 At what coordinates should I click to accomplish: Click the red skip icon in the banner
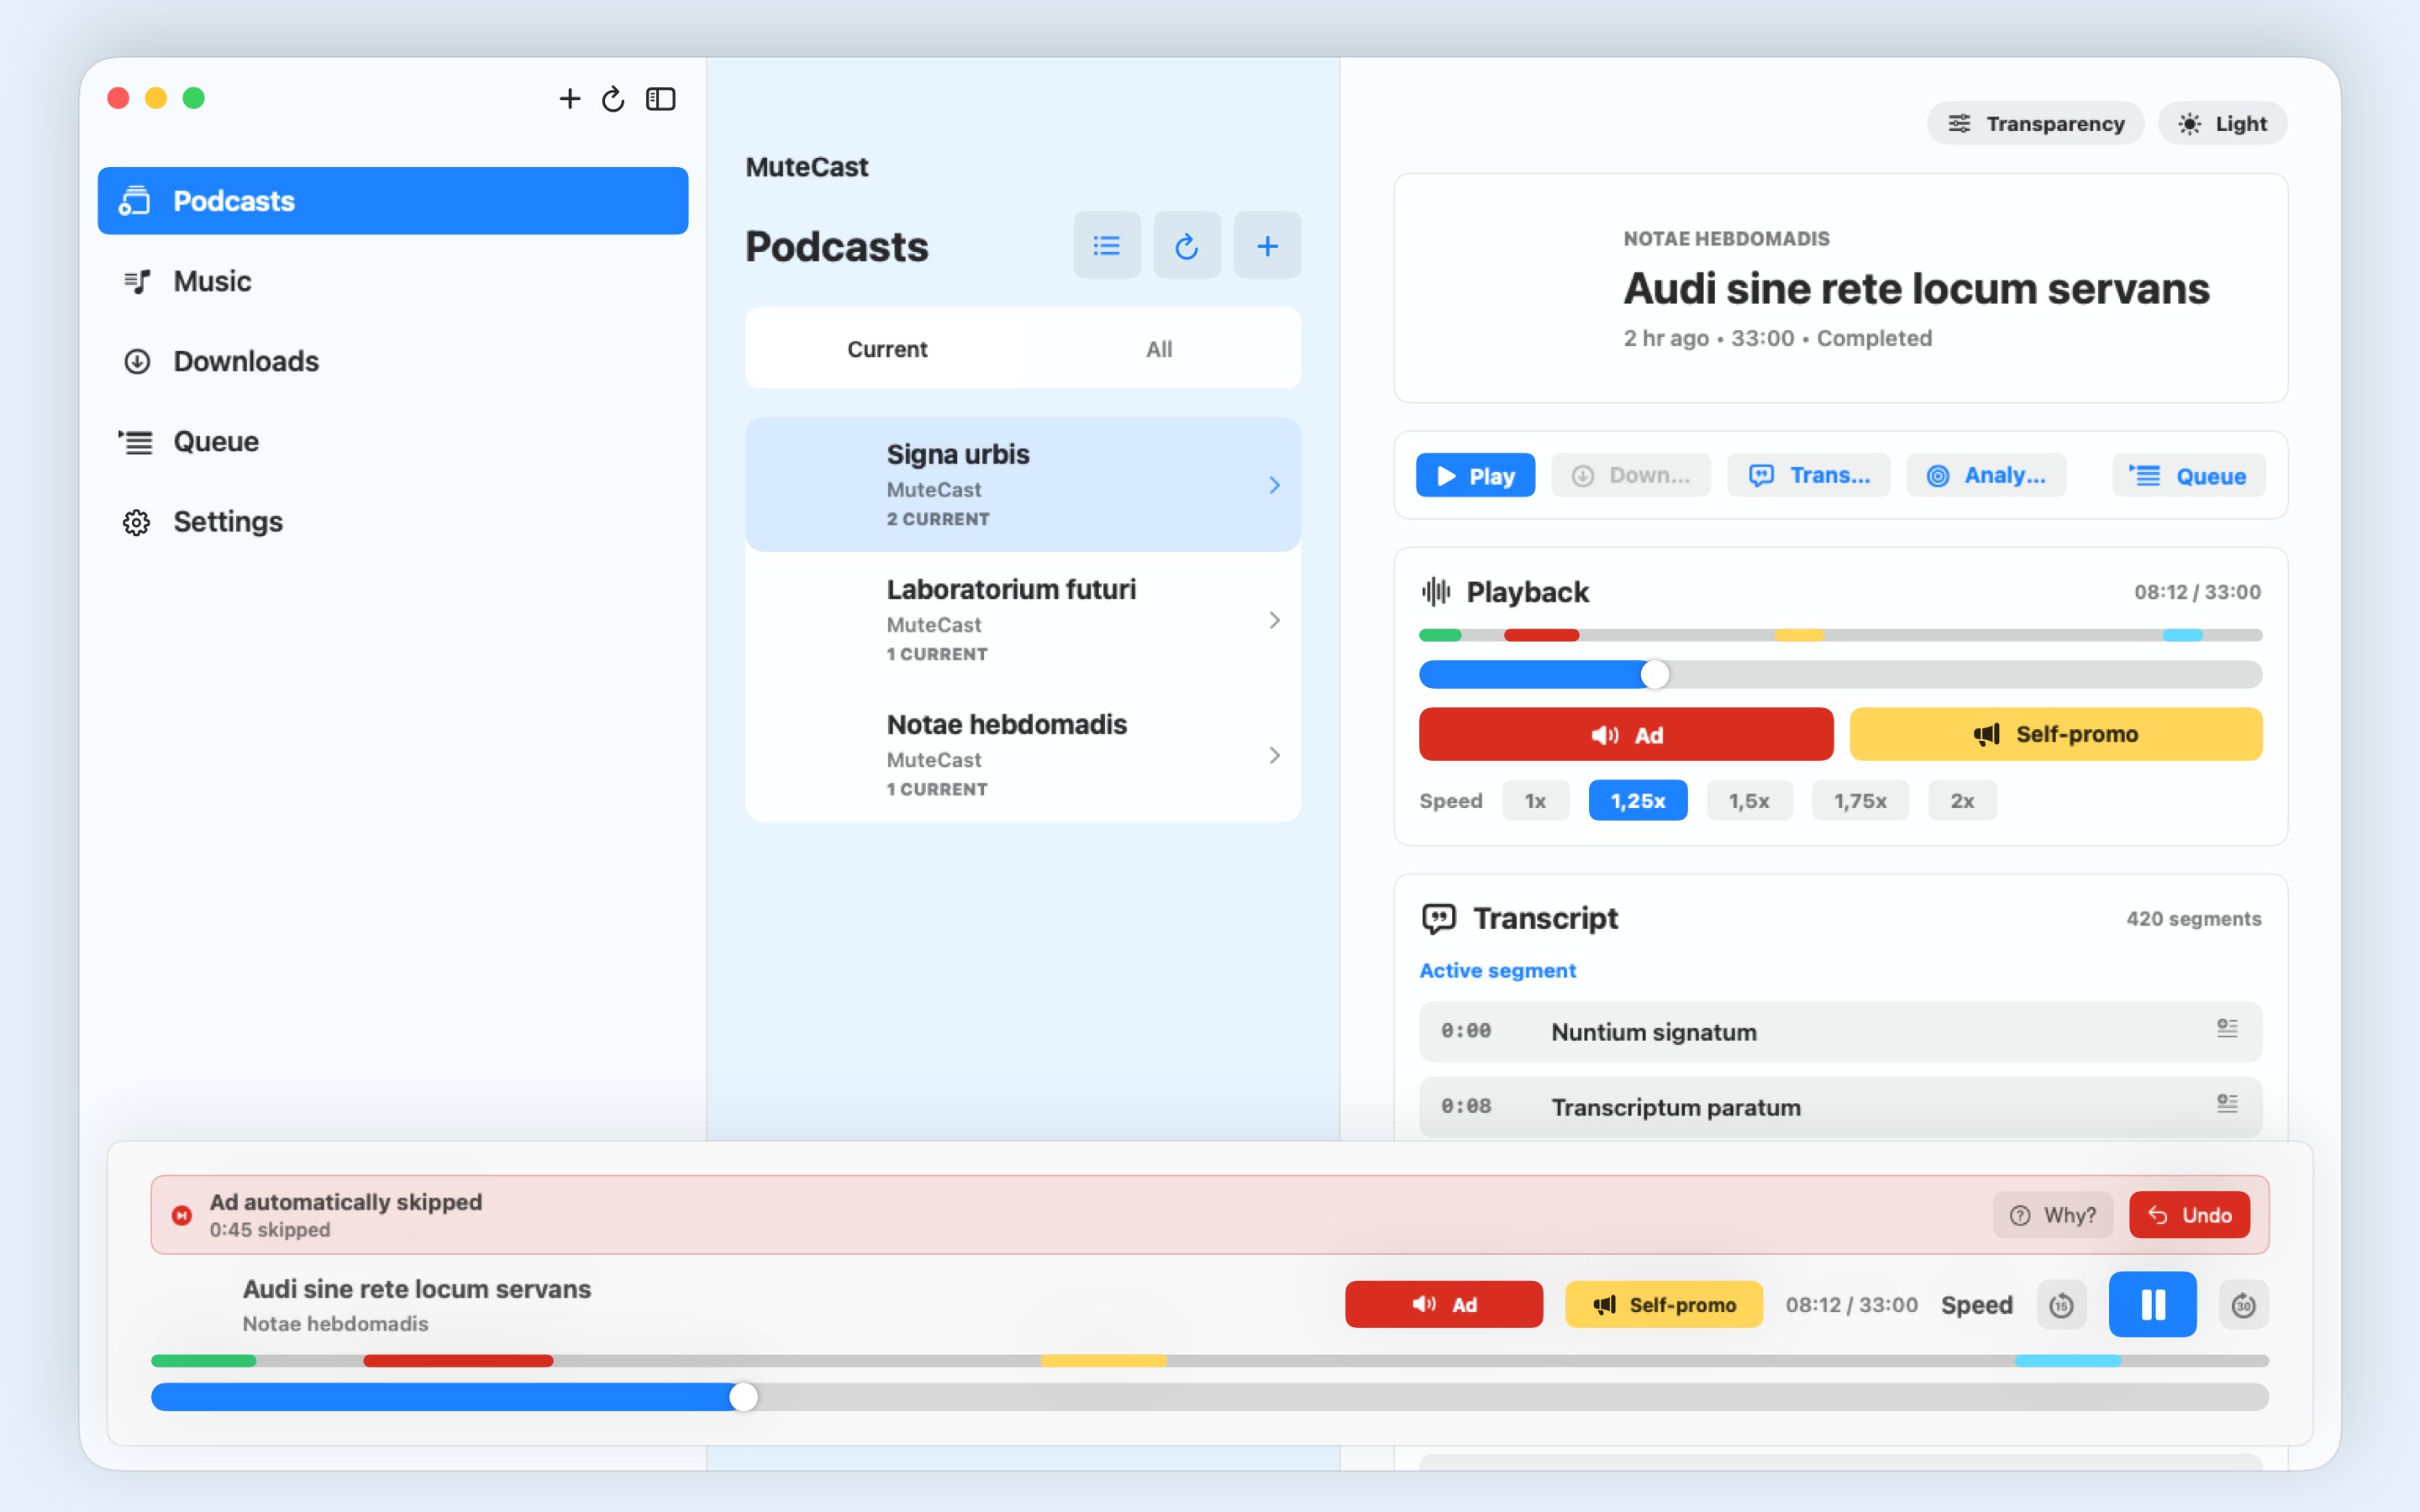(x=181, y=1215)
